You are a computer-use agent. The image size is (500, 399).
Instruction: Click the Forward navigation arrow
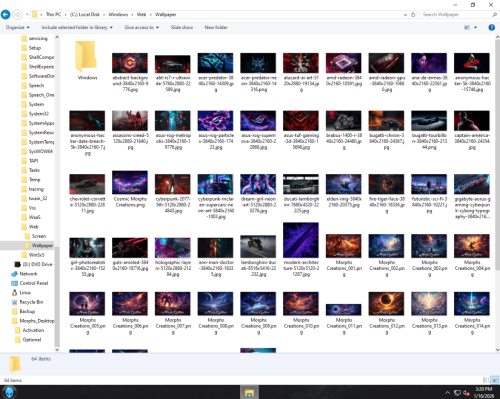pos(17,14)
